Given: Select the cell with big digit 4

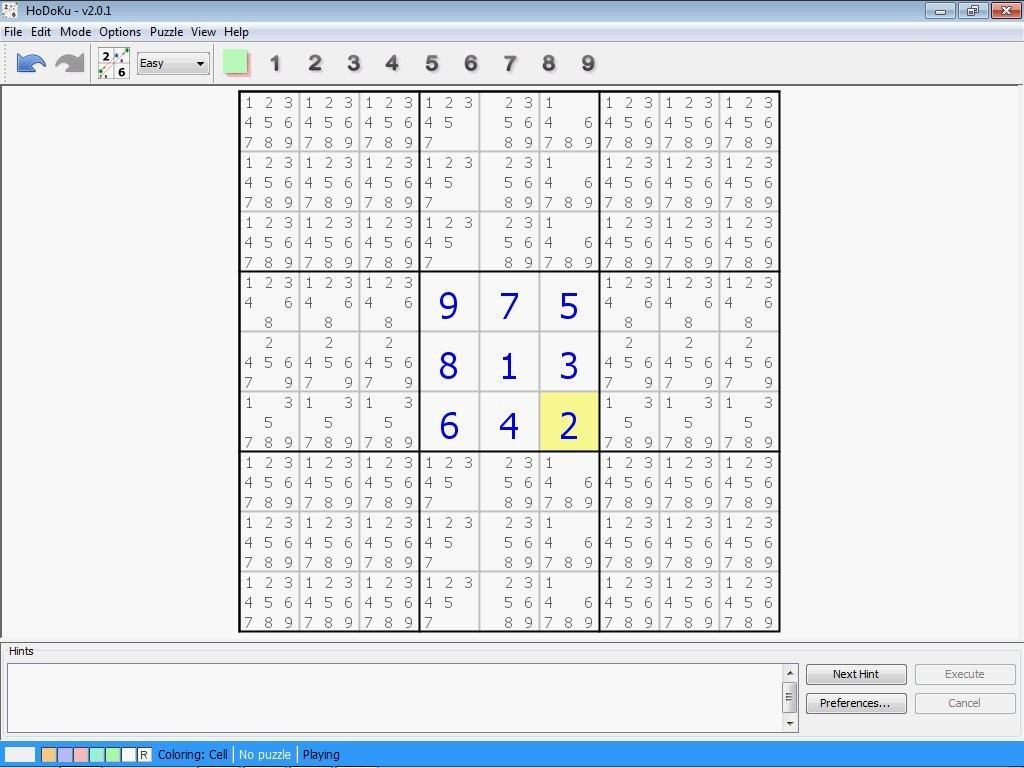Looking at the screenshot, I should [509, 422].
